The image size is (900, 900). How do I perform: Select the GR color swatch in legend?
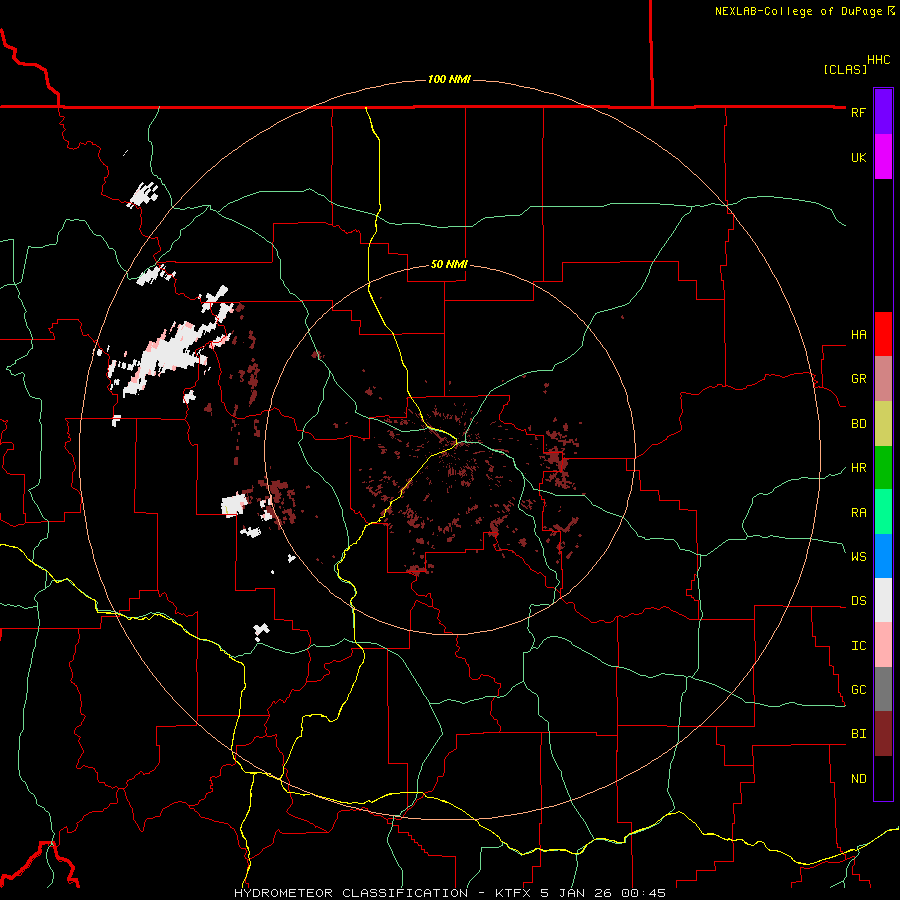pos(883,379)
